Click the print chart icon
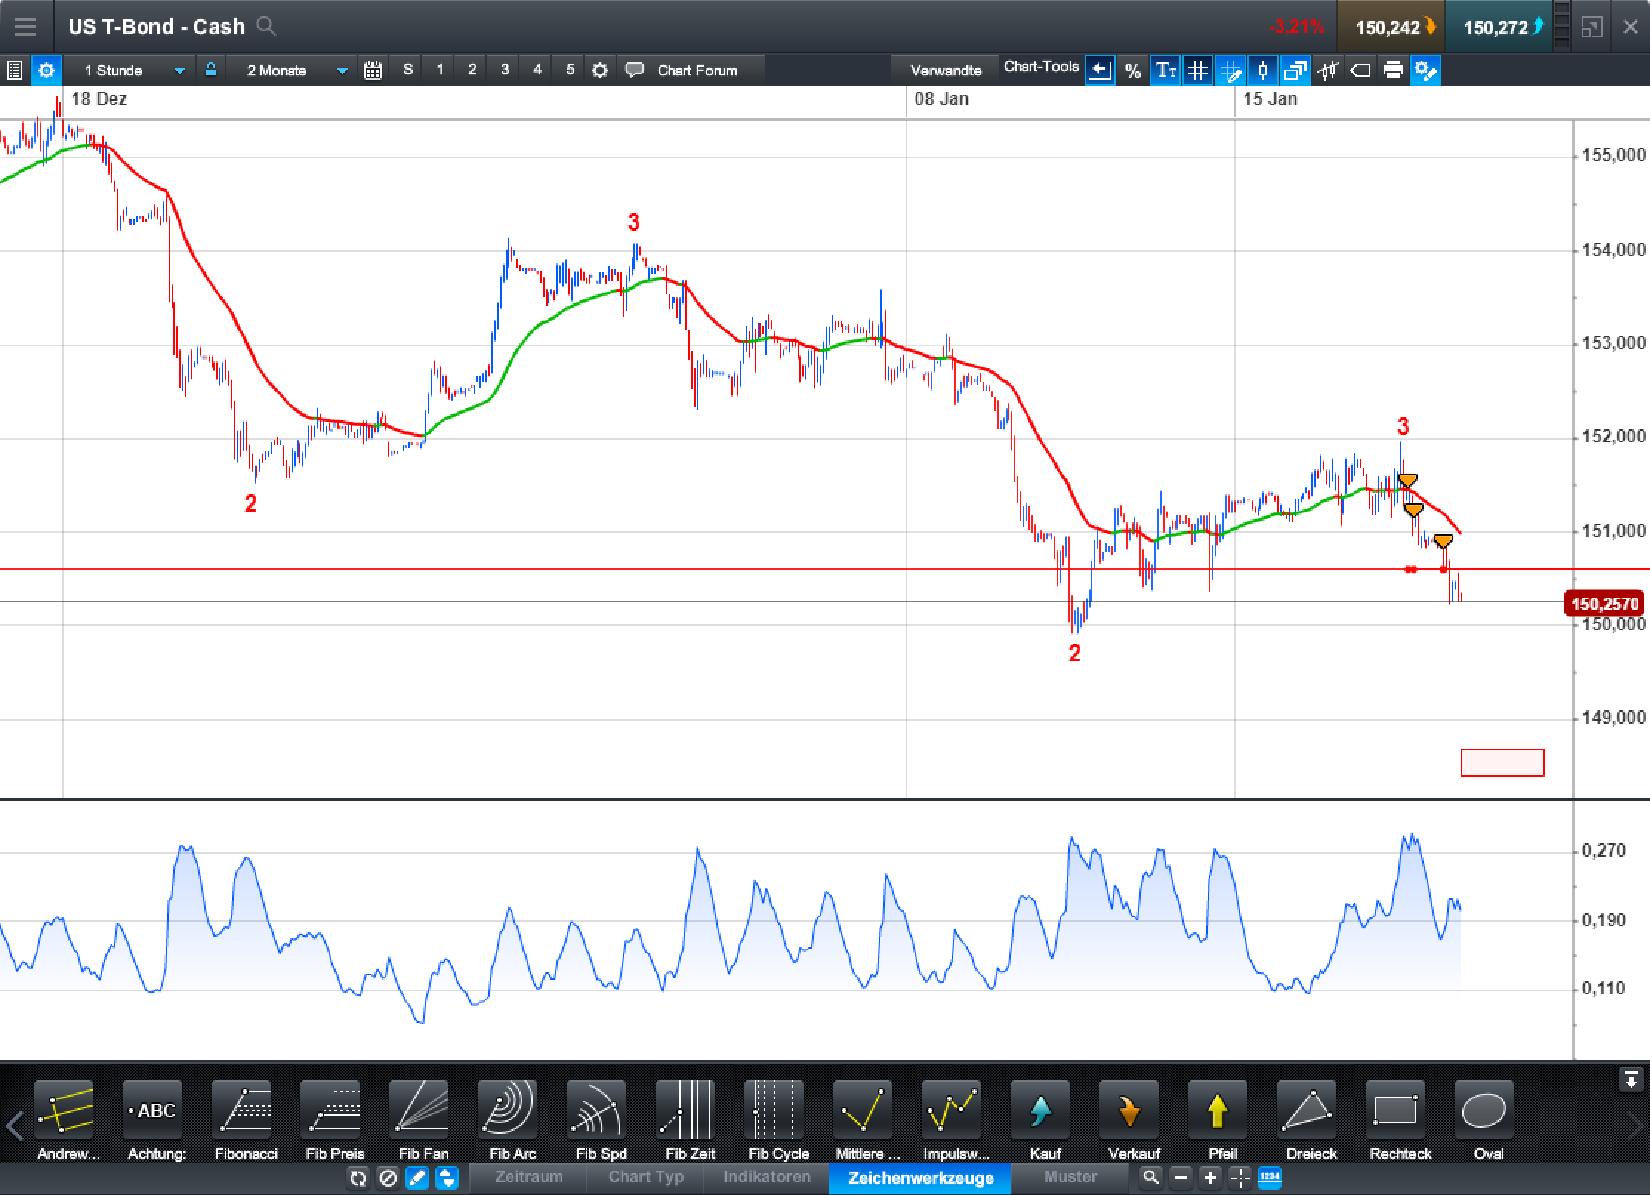The width and height of the screenshot is (1650, 1195). [x=1394, y=70]
